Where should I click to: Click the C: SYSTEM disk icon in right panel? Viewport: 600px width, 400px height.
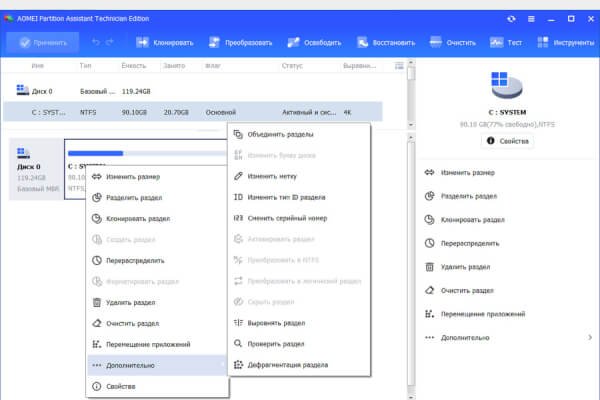[507, 85]
